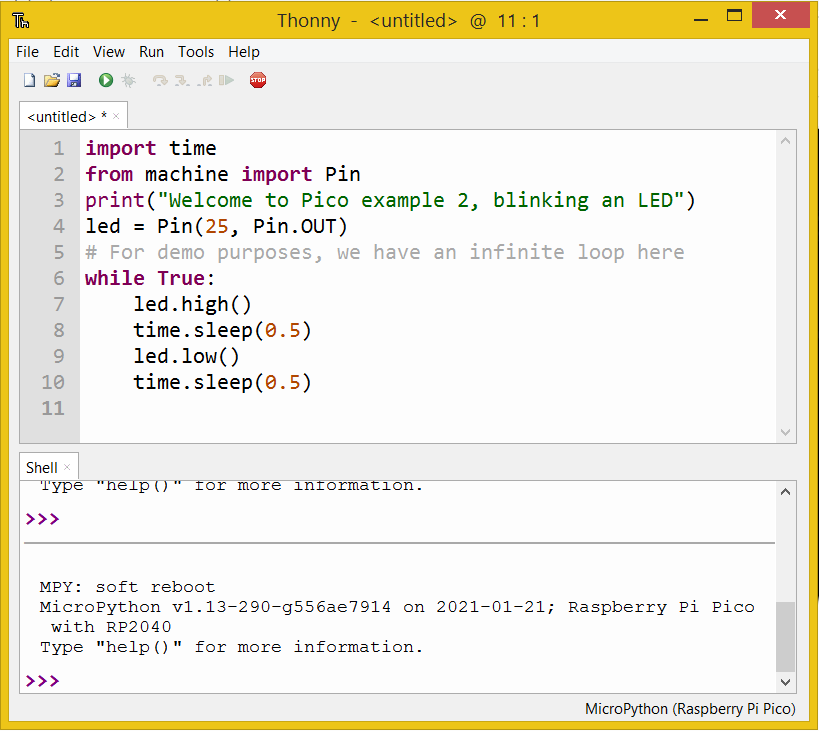This screenshot has height=731, width=819.
Task: Select the Shell tab
Action: [x=42, y=467]
